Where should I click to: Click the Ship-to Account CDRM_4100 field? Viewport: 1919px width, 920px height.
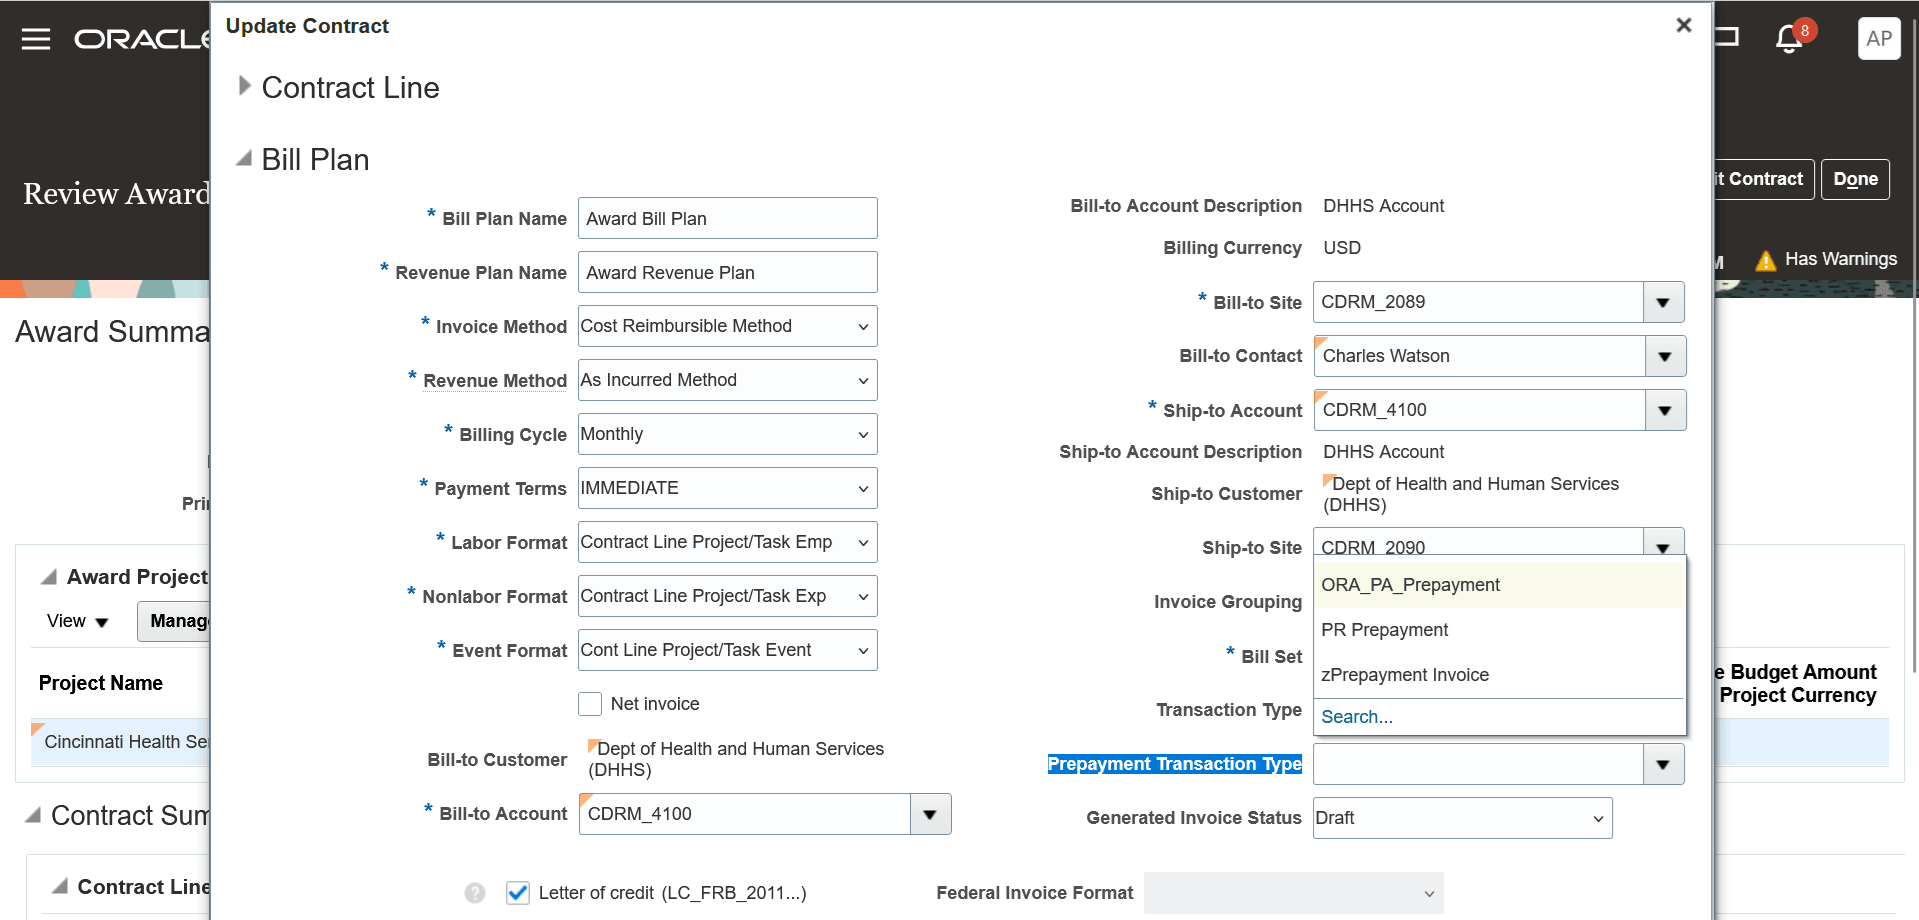tap(1480, 410)
